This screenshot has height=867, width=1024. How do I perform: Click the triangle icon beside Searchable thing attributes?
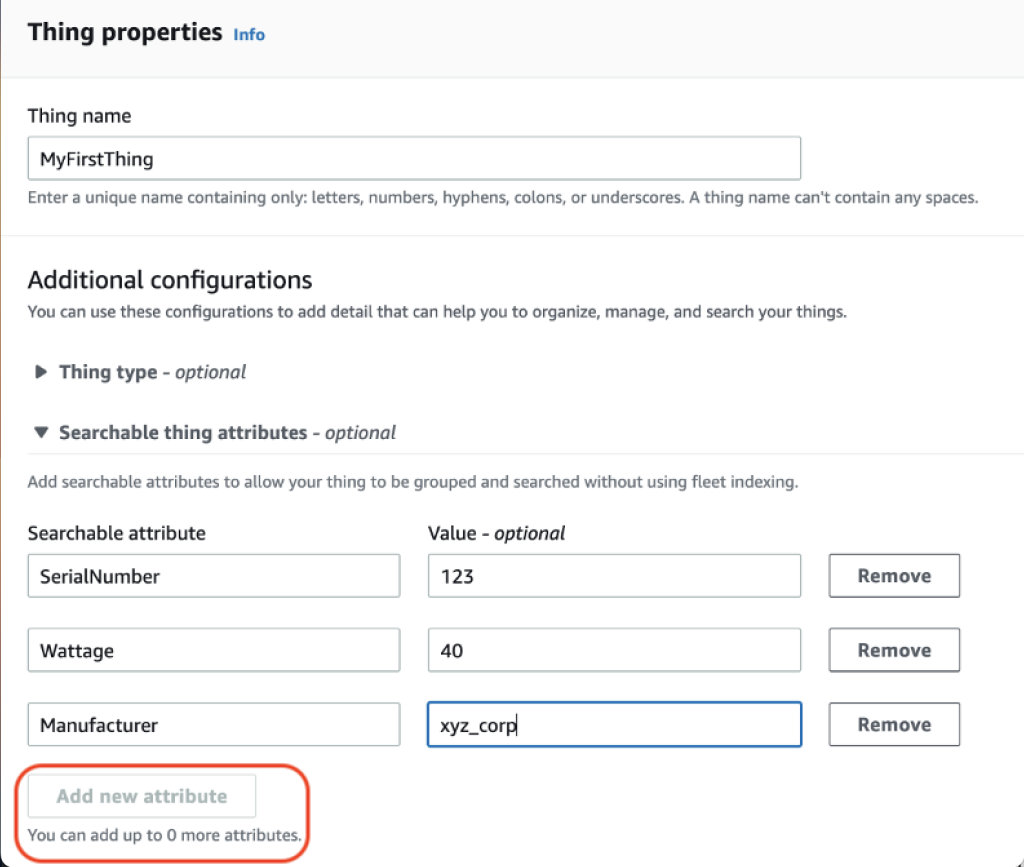coord(40,432)
